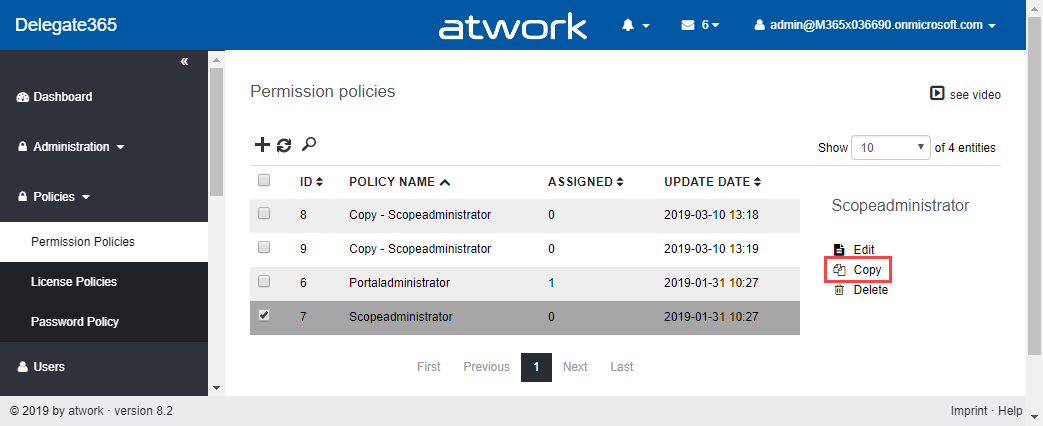The height and width of the screenshot is (426, 1043).
Task: Click the Delete trash icon
Action: coord(839,290)
